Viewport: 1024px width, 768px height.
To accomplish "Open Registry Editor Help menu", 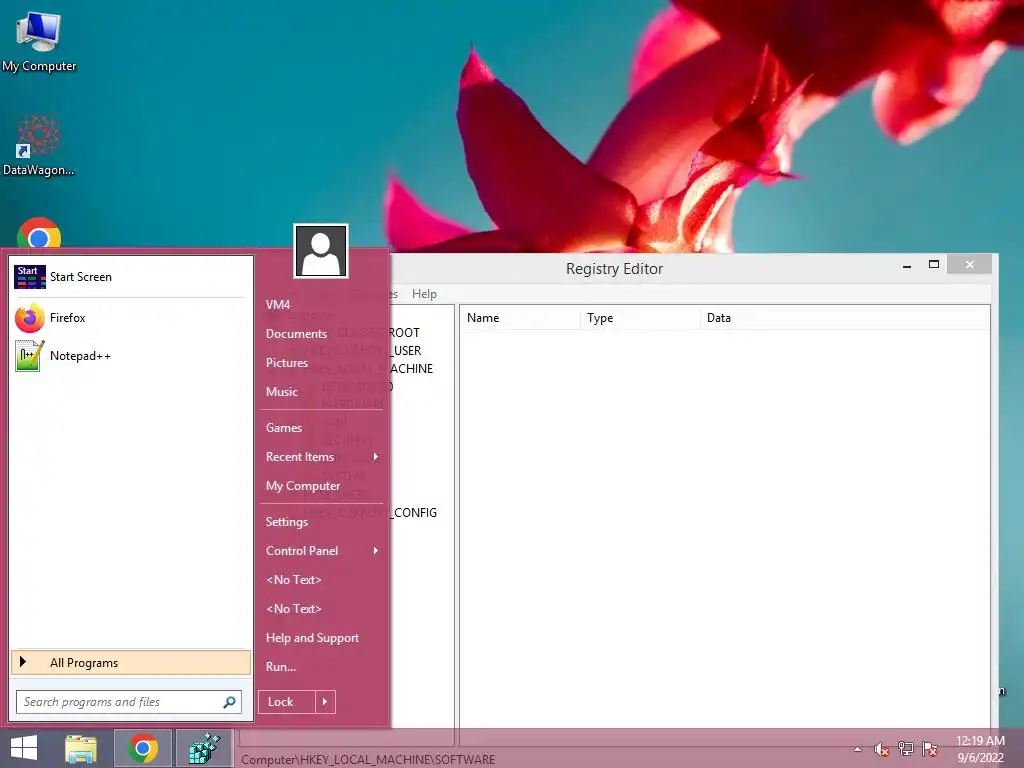I will click(x=424, y=295).
